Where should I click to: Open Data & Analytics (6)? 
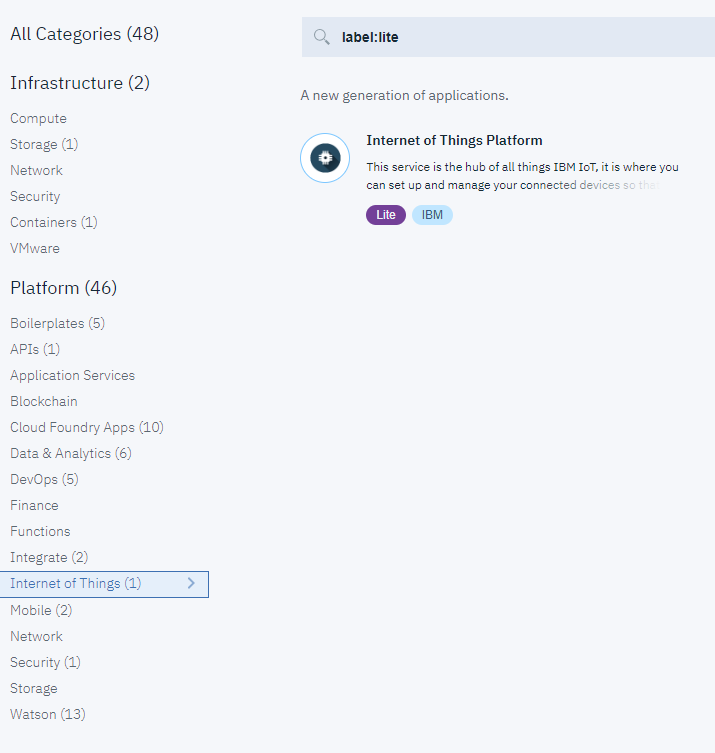pos(71,453)
